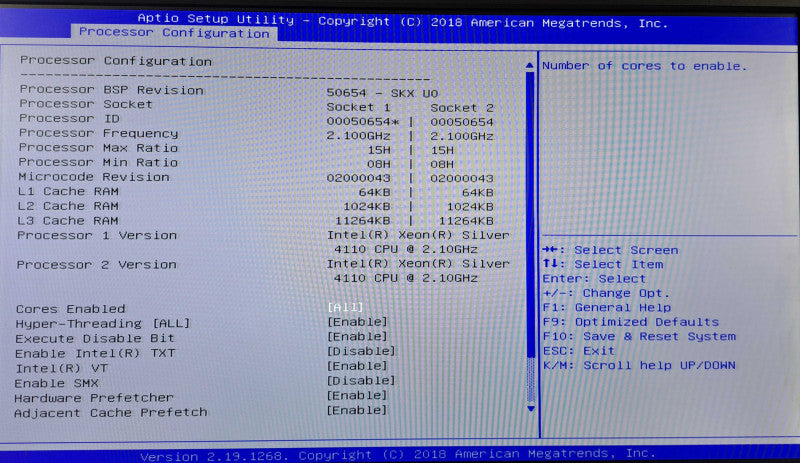This screenshot has width=800, height=463.
Task: Click the F1: General Help hint
Action: tap(607, 307)
